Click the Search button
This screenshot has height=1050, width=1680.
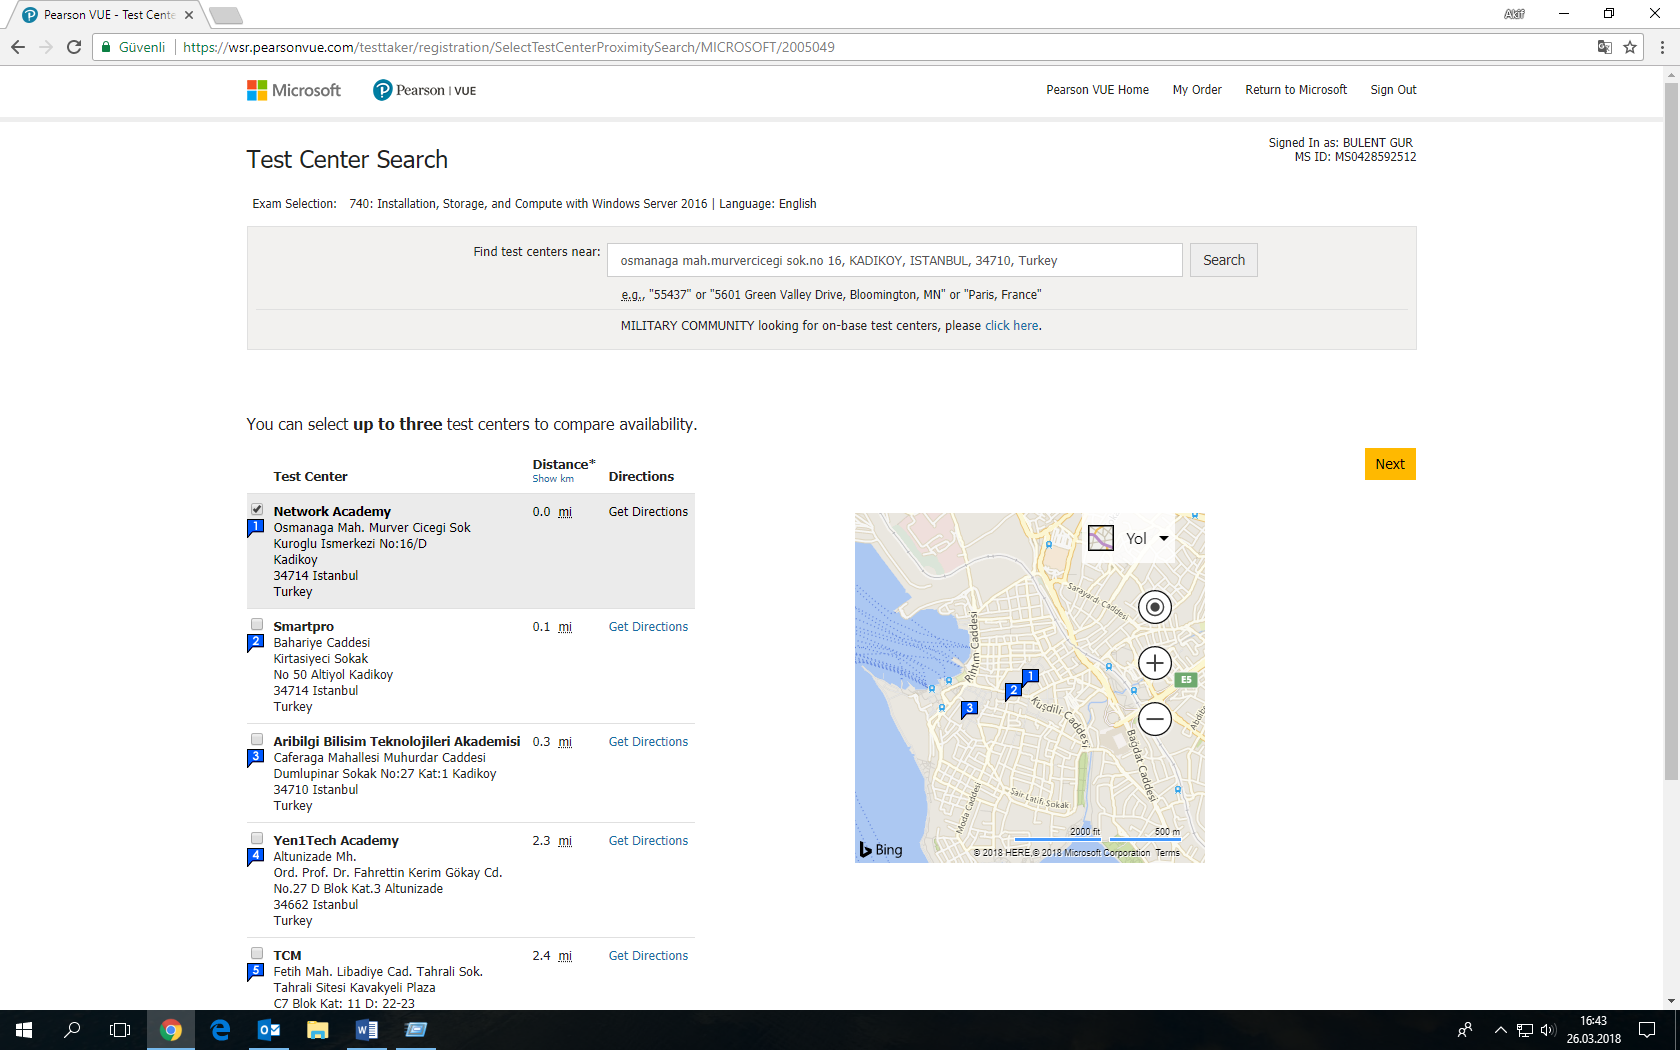coord(1224,260)
